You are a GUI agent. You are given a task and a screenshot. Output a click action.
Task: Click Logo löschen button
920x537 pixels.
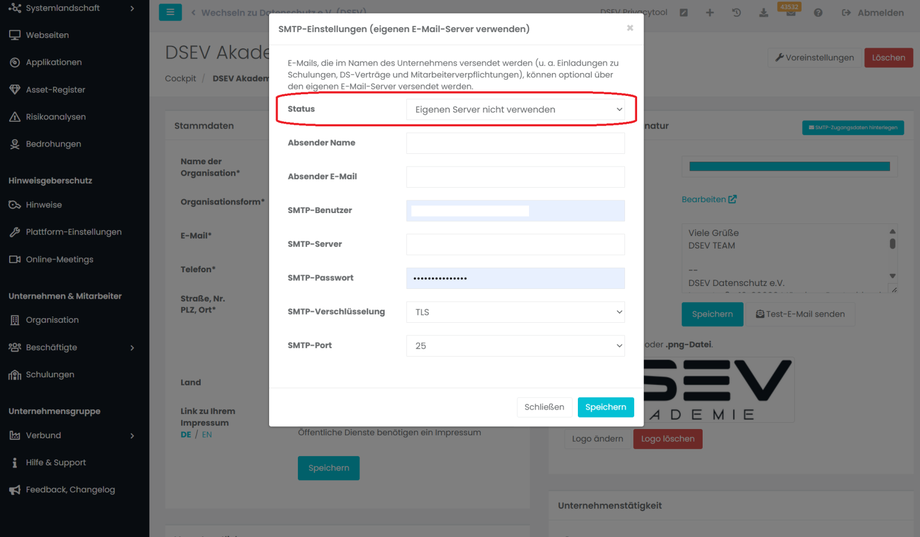click(668, 438)
